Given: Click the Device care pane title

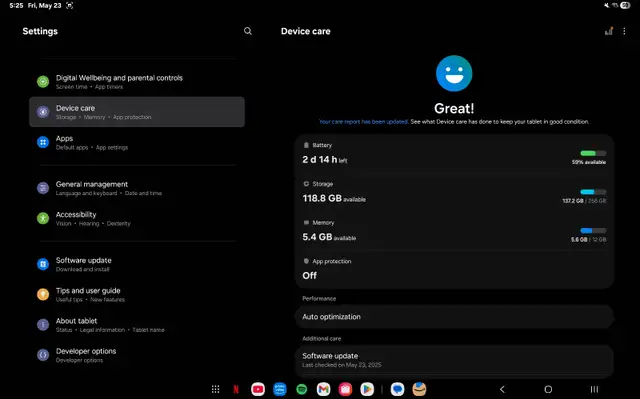Looking at the screenshot, I should (306, 31).
